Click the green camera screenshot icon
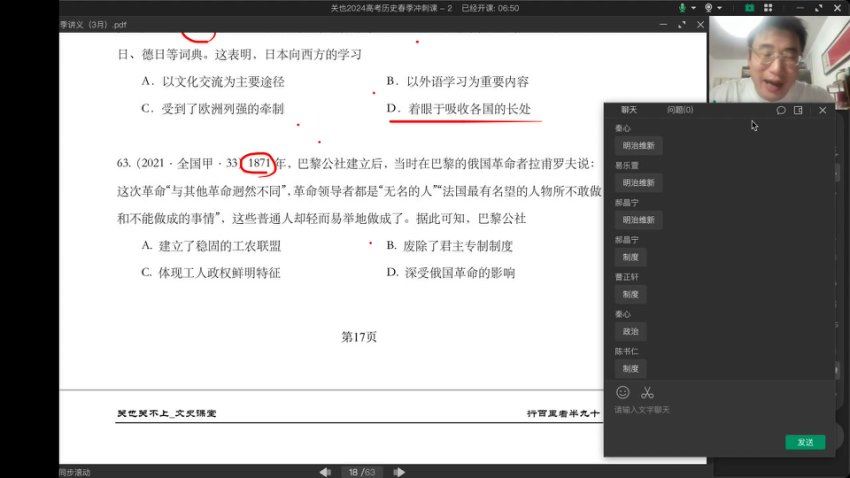The height and width of the screenshot is (478, 850). [750, 7]
